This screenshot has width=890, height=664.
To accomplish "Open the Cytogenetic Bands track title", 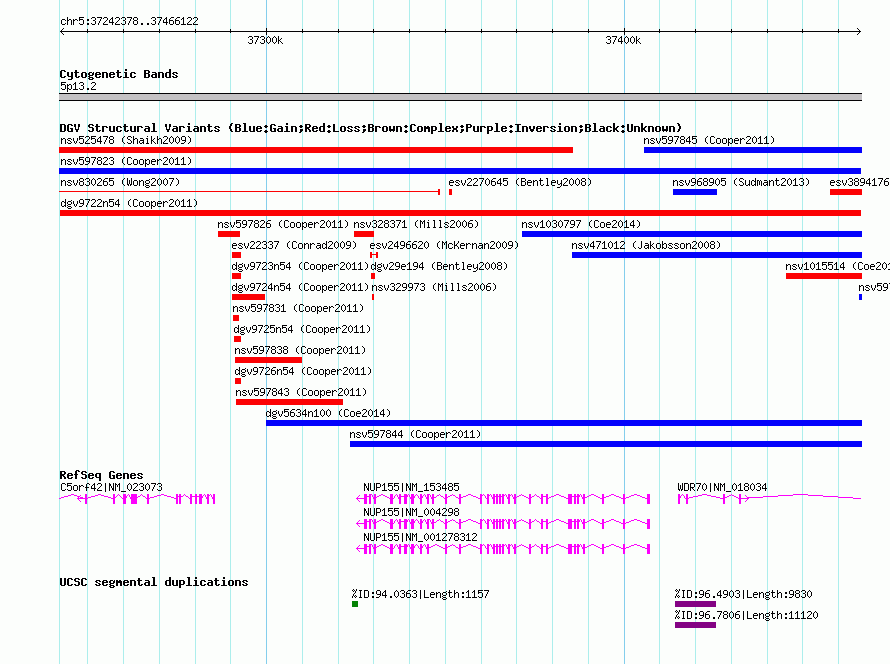I will (x=119, y=74).
